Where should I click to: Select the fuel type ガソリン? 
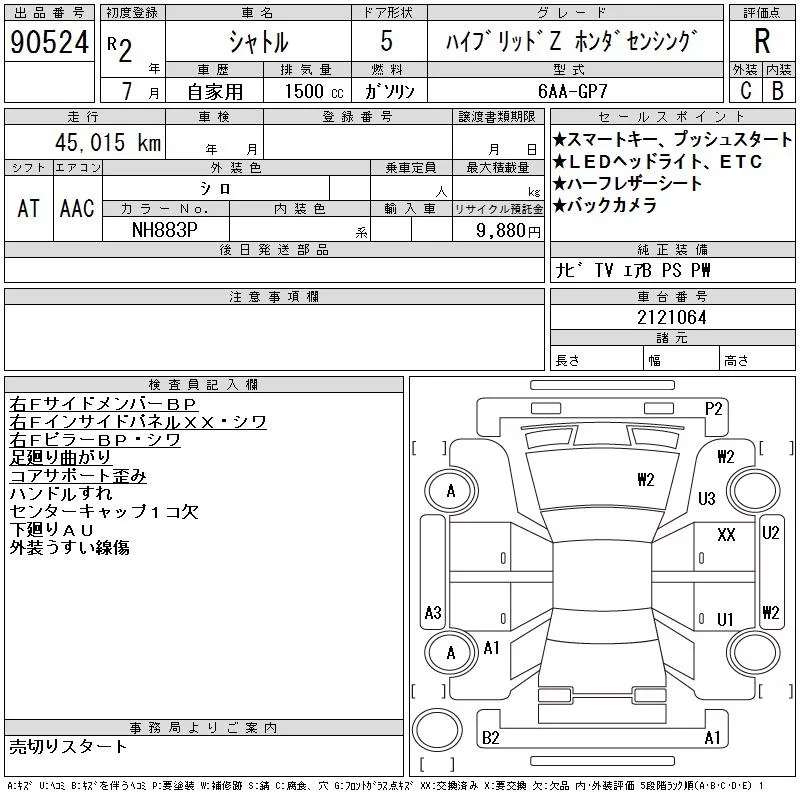[x=390, y=91]
